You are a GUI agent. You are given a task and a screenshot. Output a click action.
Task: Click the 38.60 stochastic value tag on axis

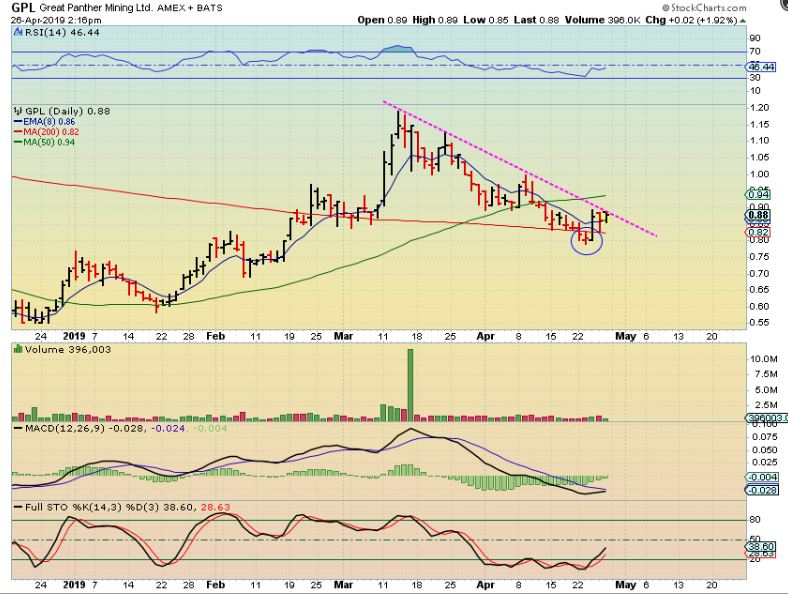click(x=761, y=546)
